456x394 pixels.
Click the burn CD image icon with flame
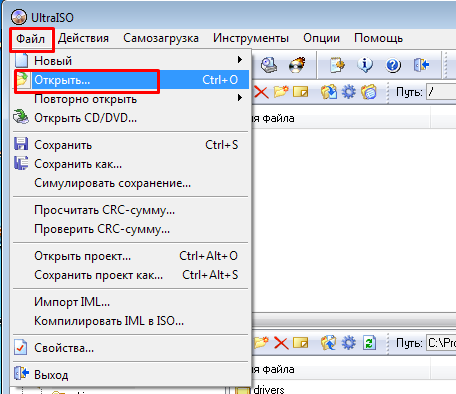(297, 65)
